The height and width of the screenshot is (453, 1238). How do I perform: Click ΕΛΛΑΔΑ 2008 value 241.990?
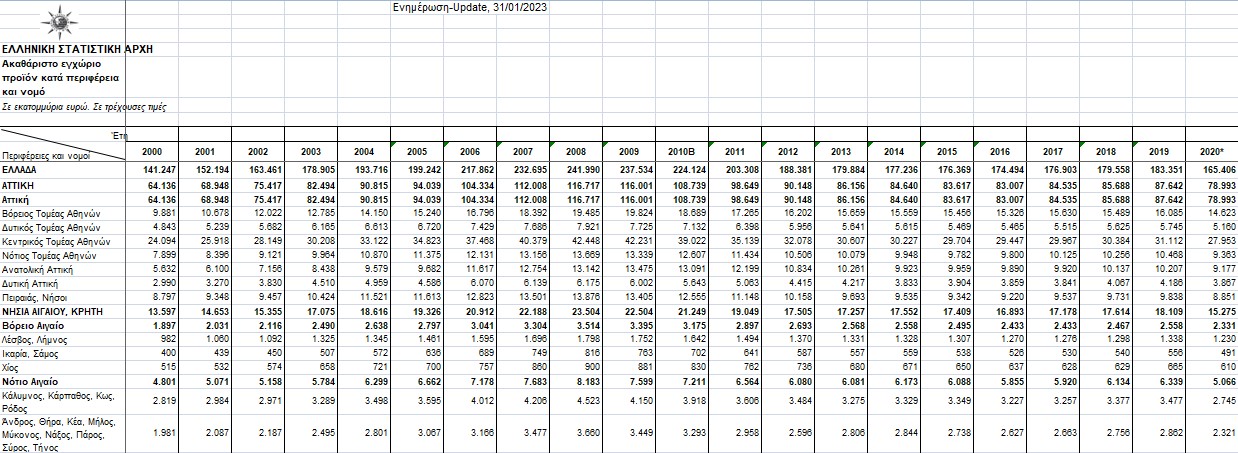(x=583, y=172)
